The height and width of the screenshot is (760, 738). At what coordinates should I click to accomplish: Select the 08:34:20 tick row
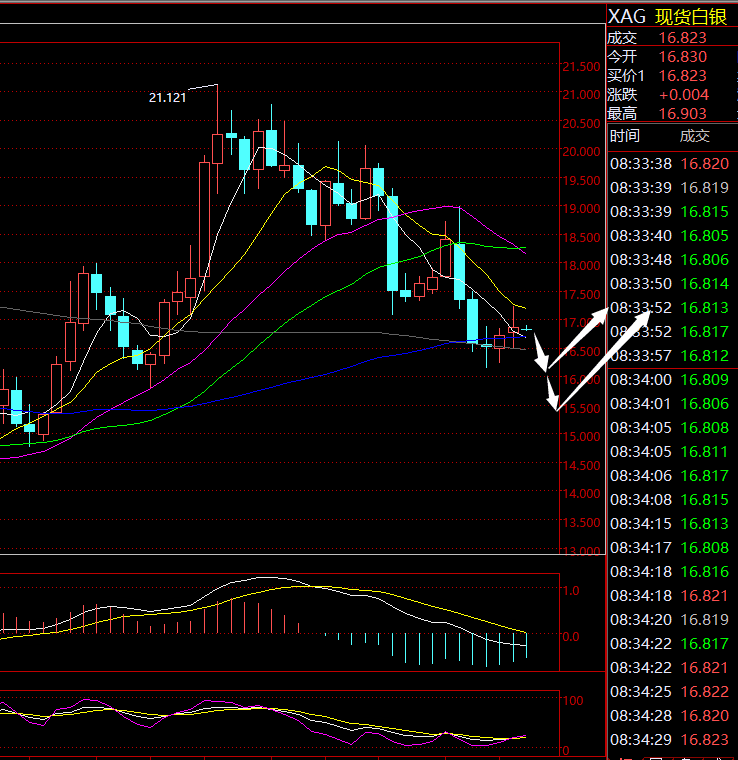(669, 619)
